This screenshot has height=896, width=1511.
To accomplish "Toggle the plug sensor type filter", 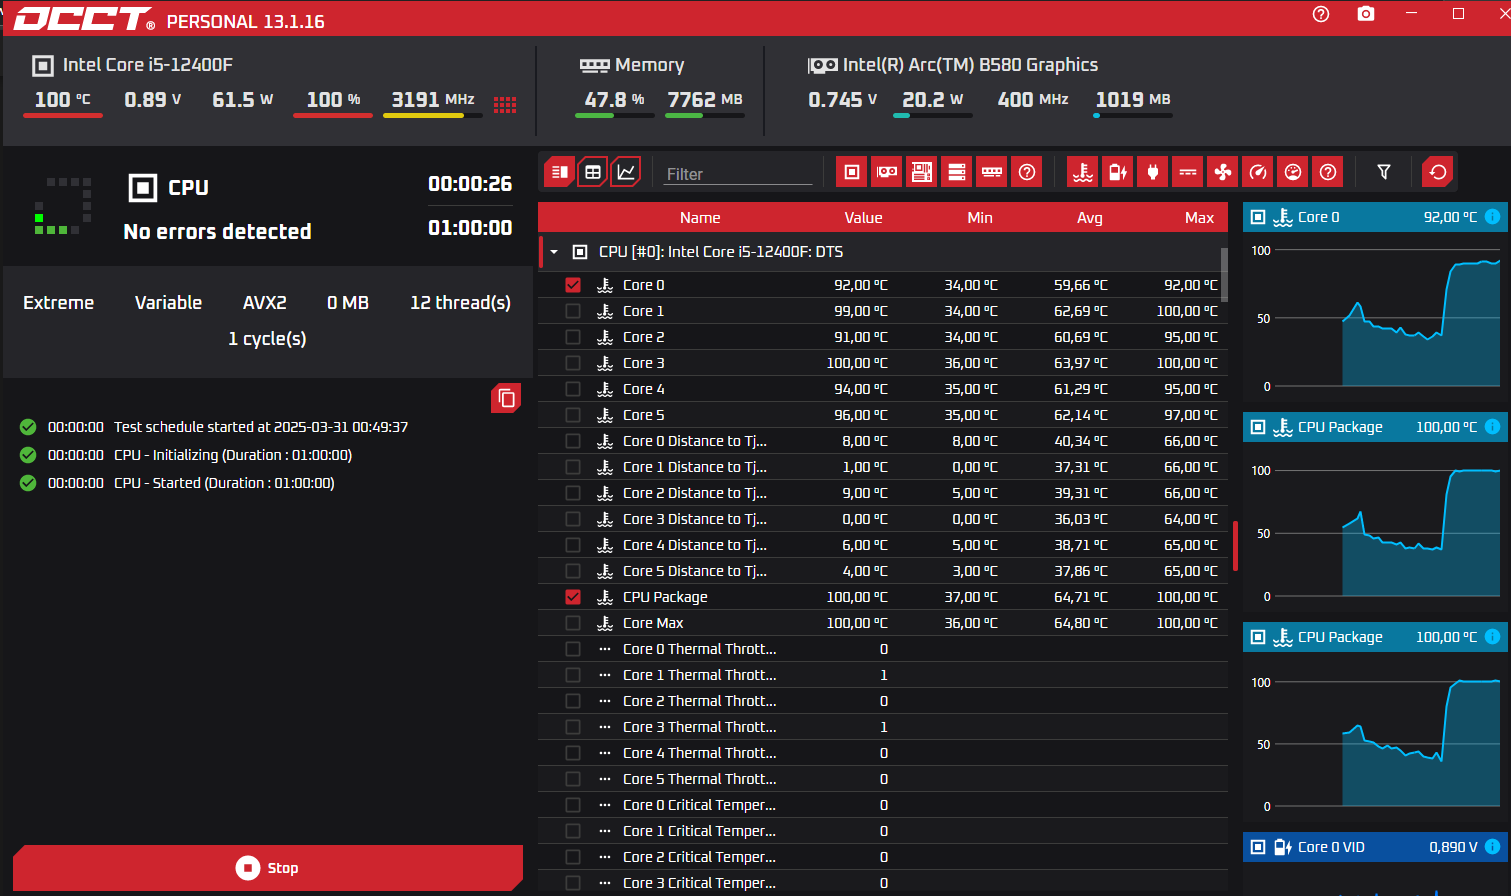I will [x=1153, y=172].
